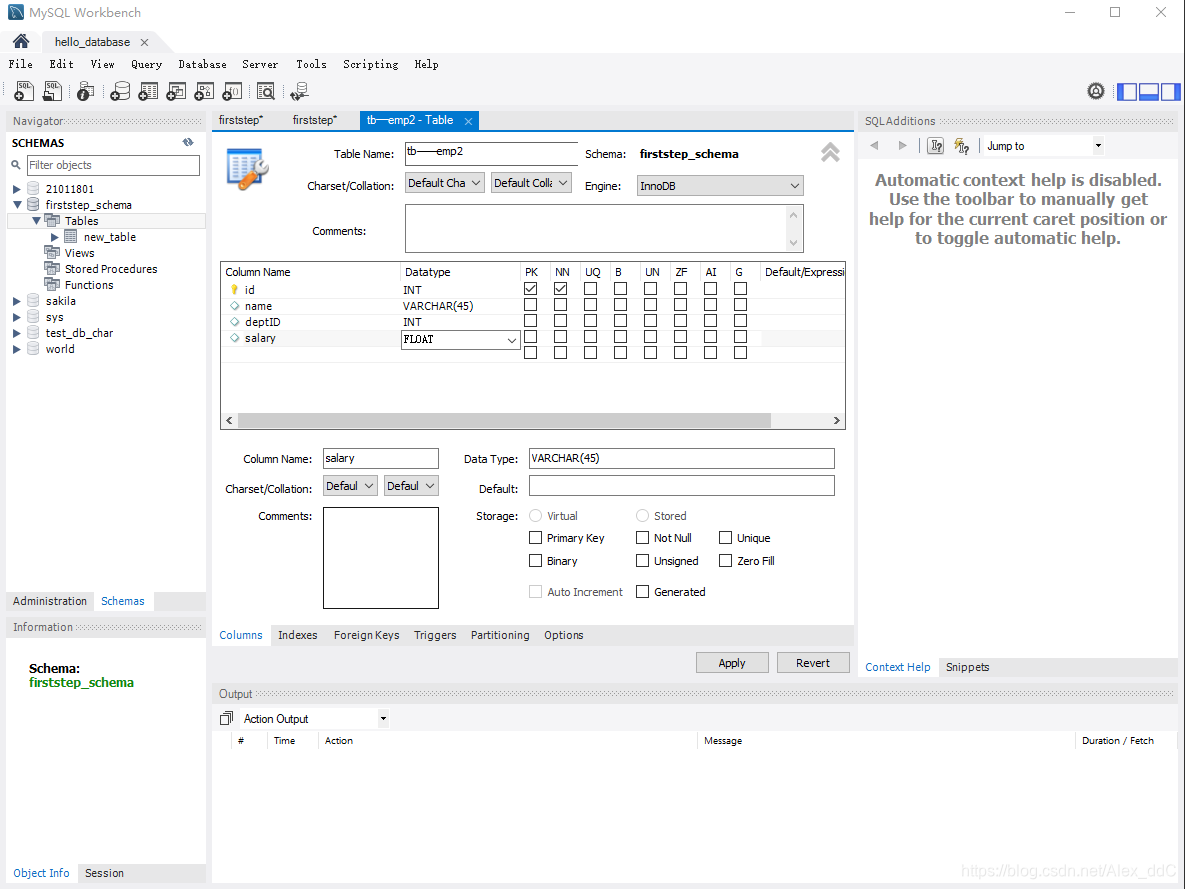Enable the Unsigned checkbox
The image size is (1185, 889).
(x=642, y=560)
